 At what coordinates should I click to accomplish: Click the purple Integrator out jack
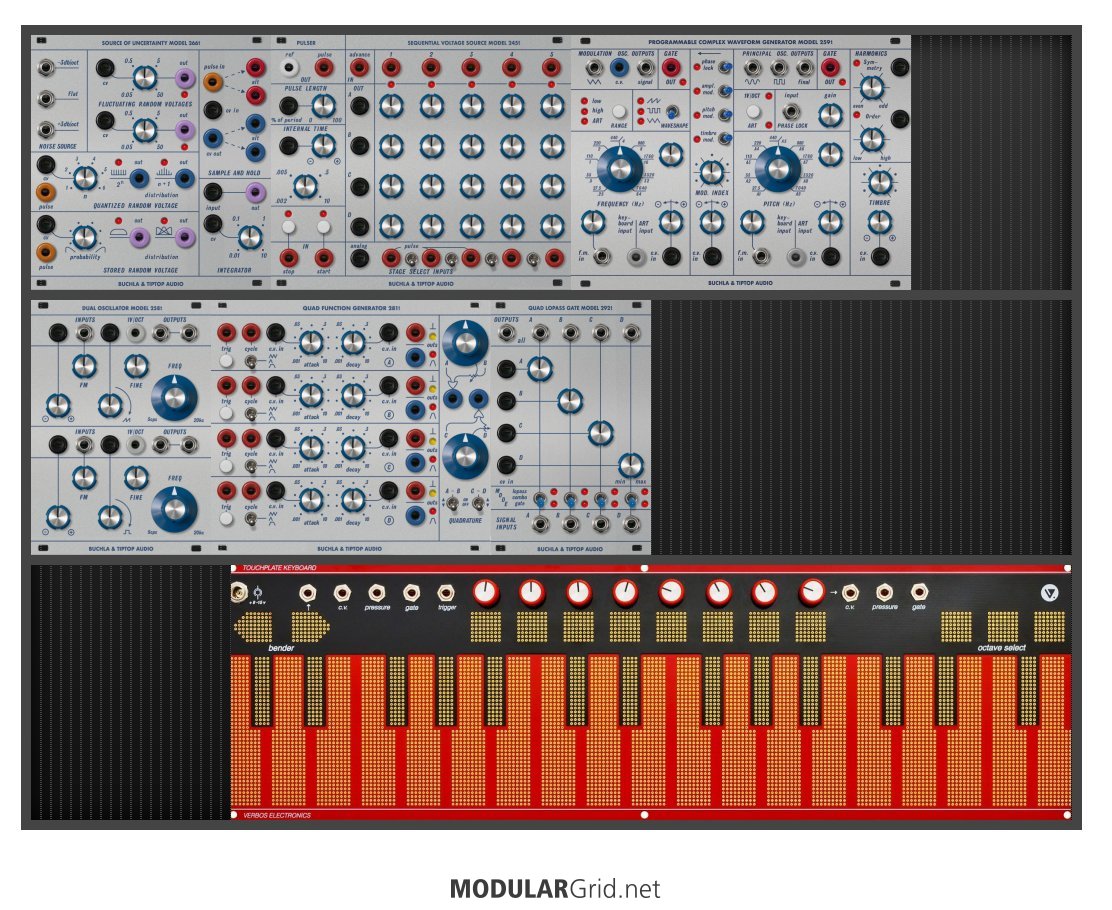255,192
